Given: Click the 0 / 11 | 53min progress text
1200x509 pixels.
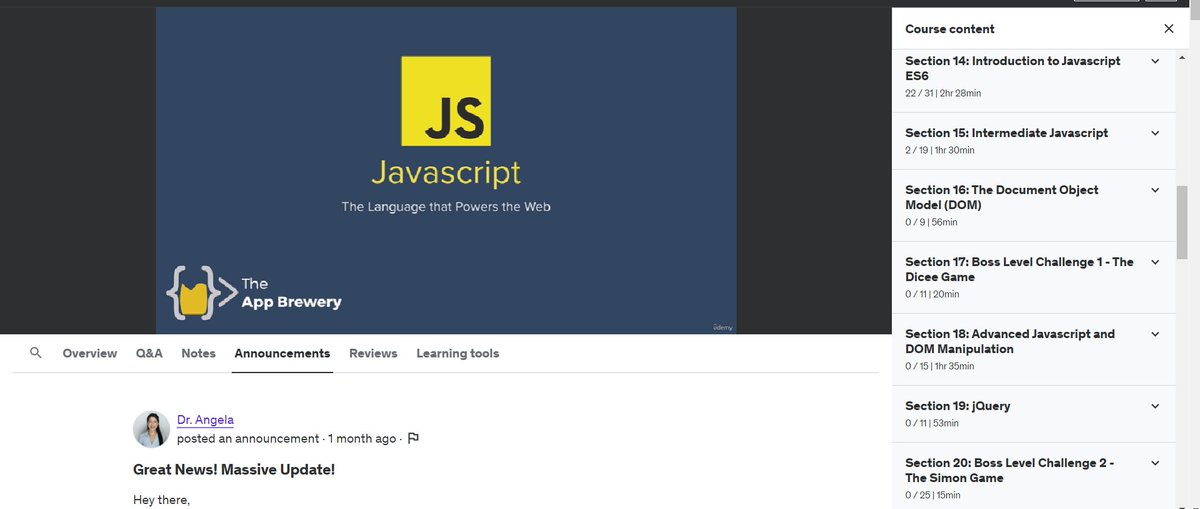Looking at the screenshot, I should pos(932,423).
